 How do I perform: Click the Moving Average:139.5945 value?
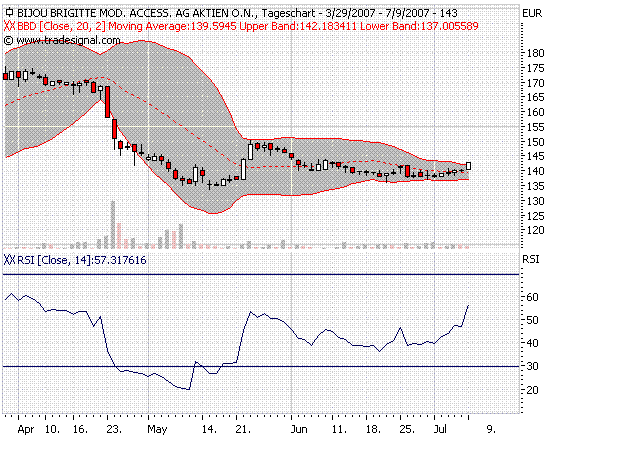click(x=172, y=26)
